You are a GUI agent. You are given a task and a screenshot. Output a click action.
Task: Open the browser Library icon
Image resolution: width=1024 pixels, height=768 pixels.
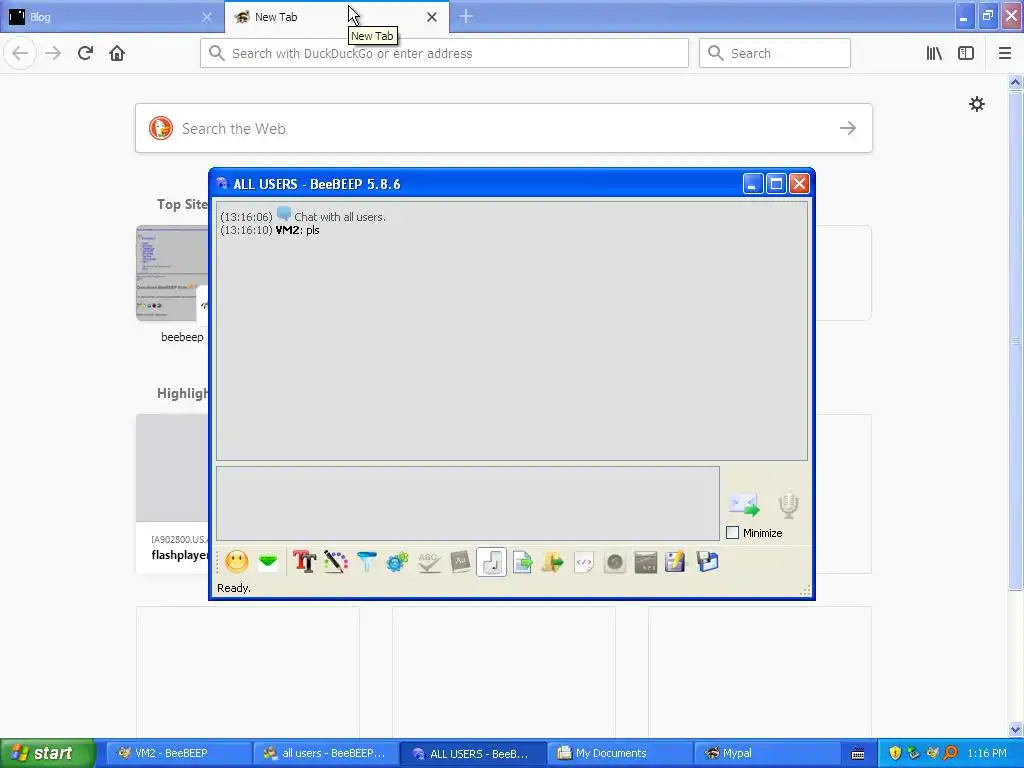click(934, 53)
